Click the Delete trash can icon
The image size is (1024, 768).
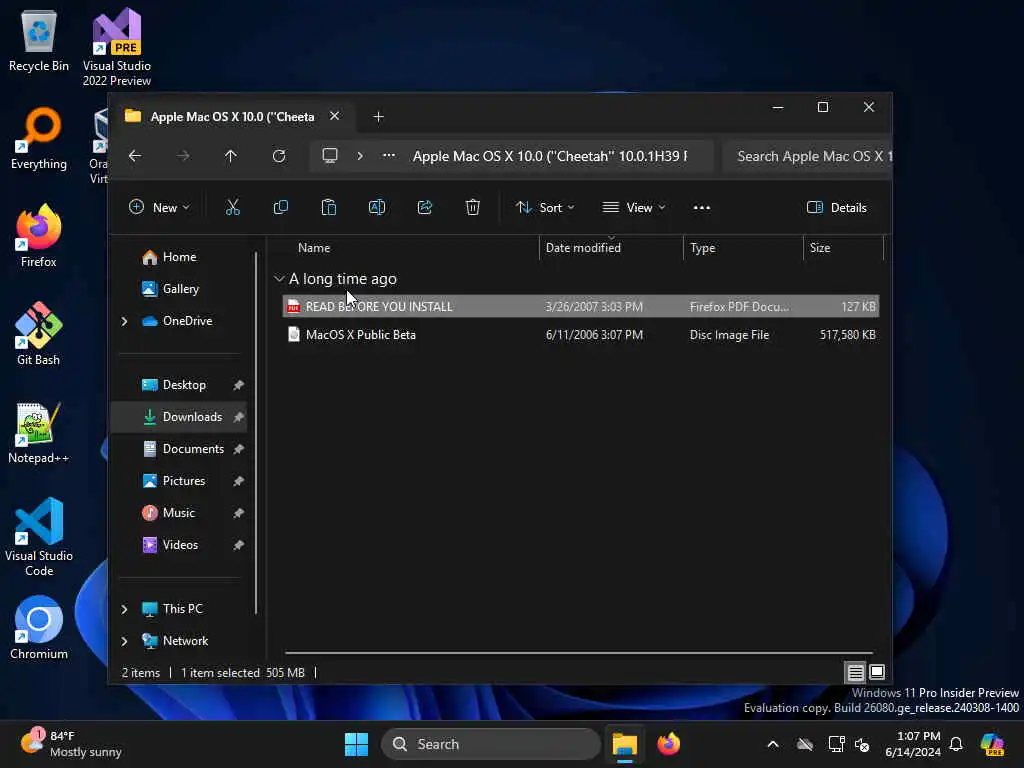pos(473,208)
